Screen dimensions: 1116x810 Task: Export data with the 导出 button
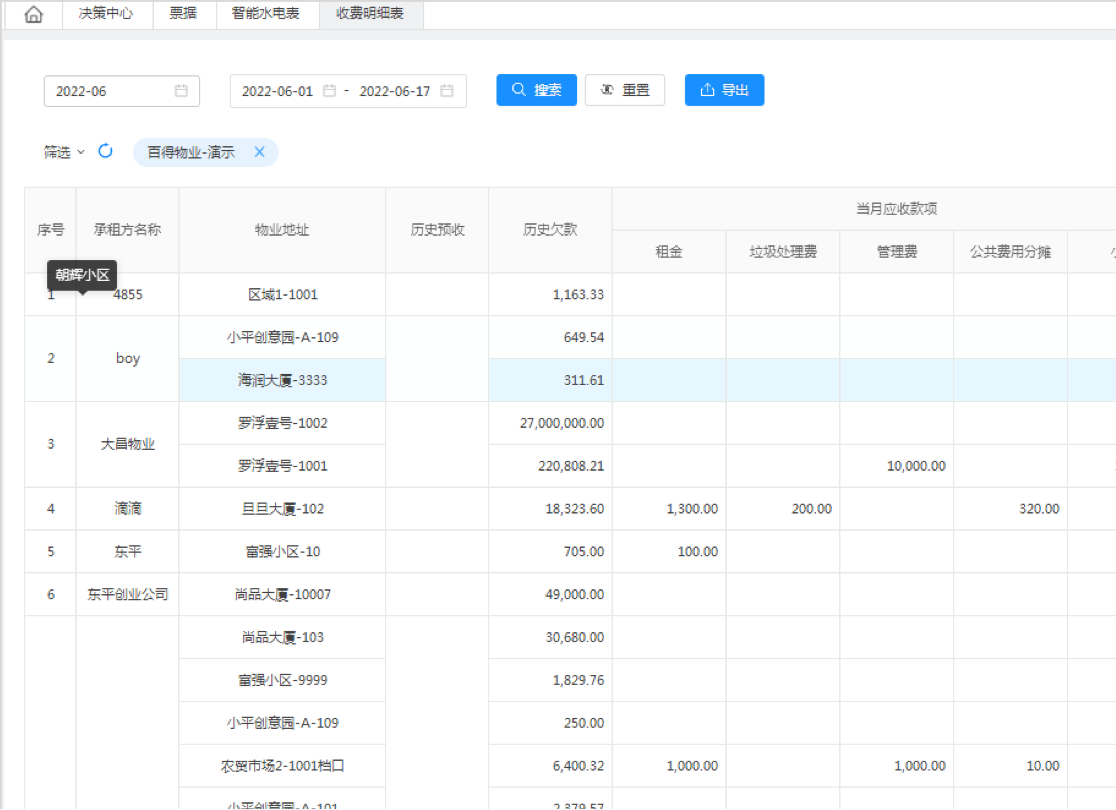(x=725, y=90)
